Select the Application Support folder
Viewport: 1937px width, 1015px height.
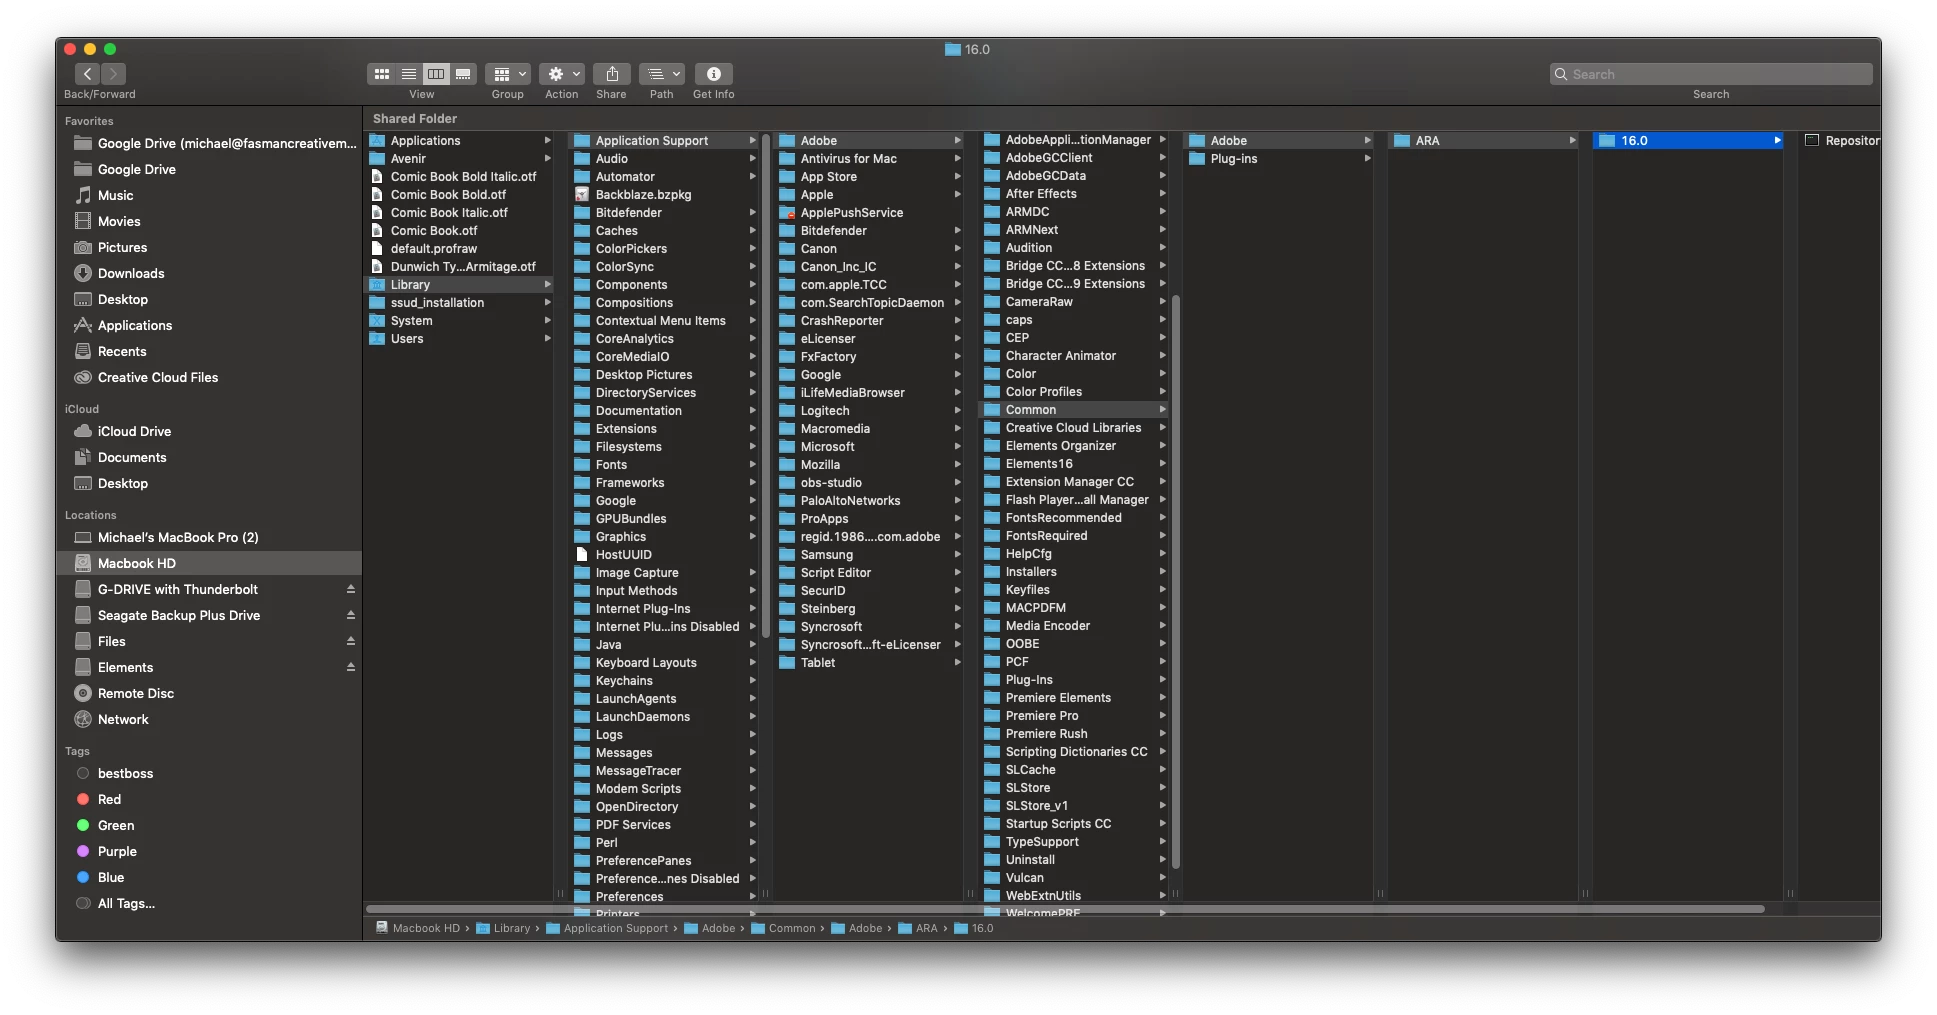tap(665, 141)
